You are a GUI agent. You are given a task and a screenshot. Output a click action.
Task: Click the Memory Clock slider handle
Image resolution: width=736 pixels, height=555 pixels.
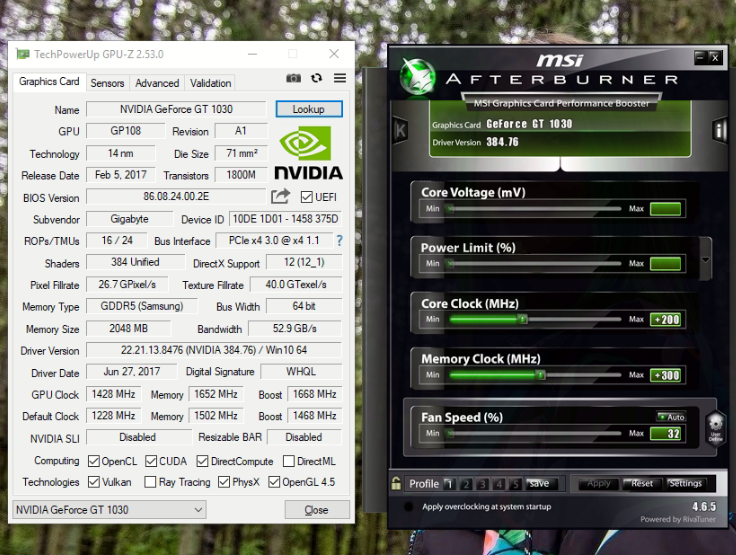[x=541, y=375]
